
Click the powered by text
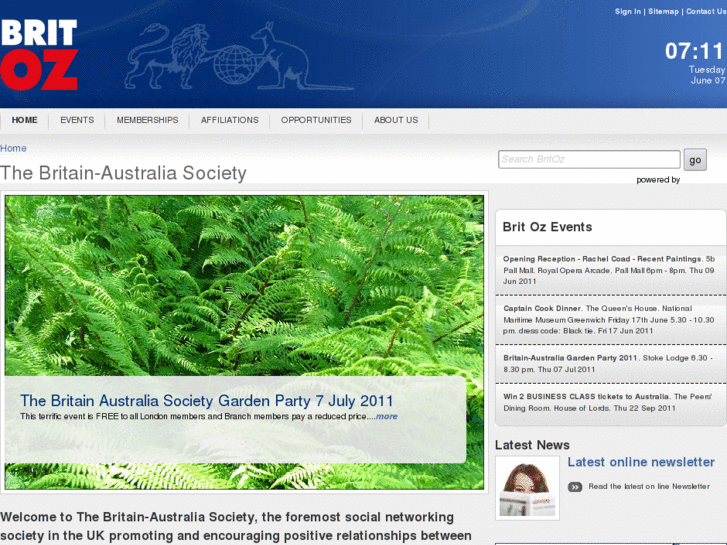658,180
